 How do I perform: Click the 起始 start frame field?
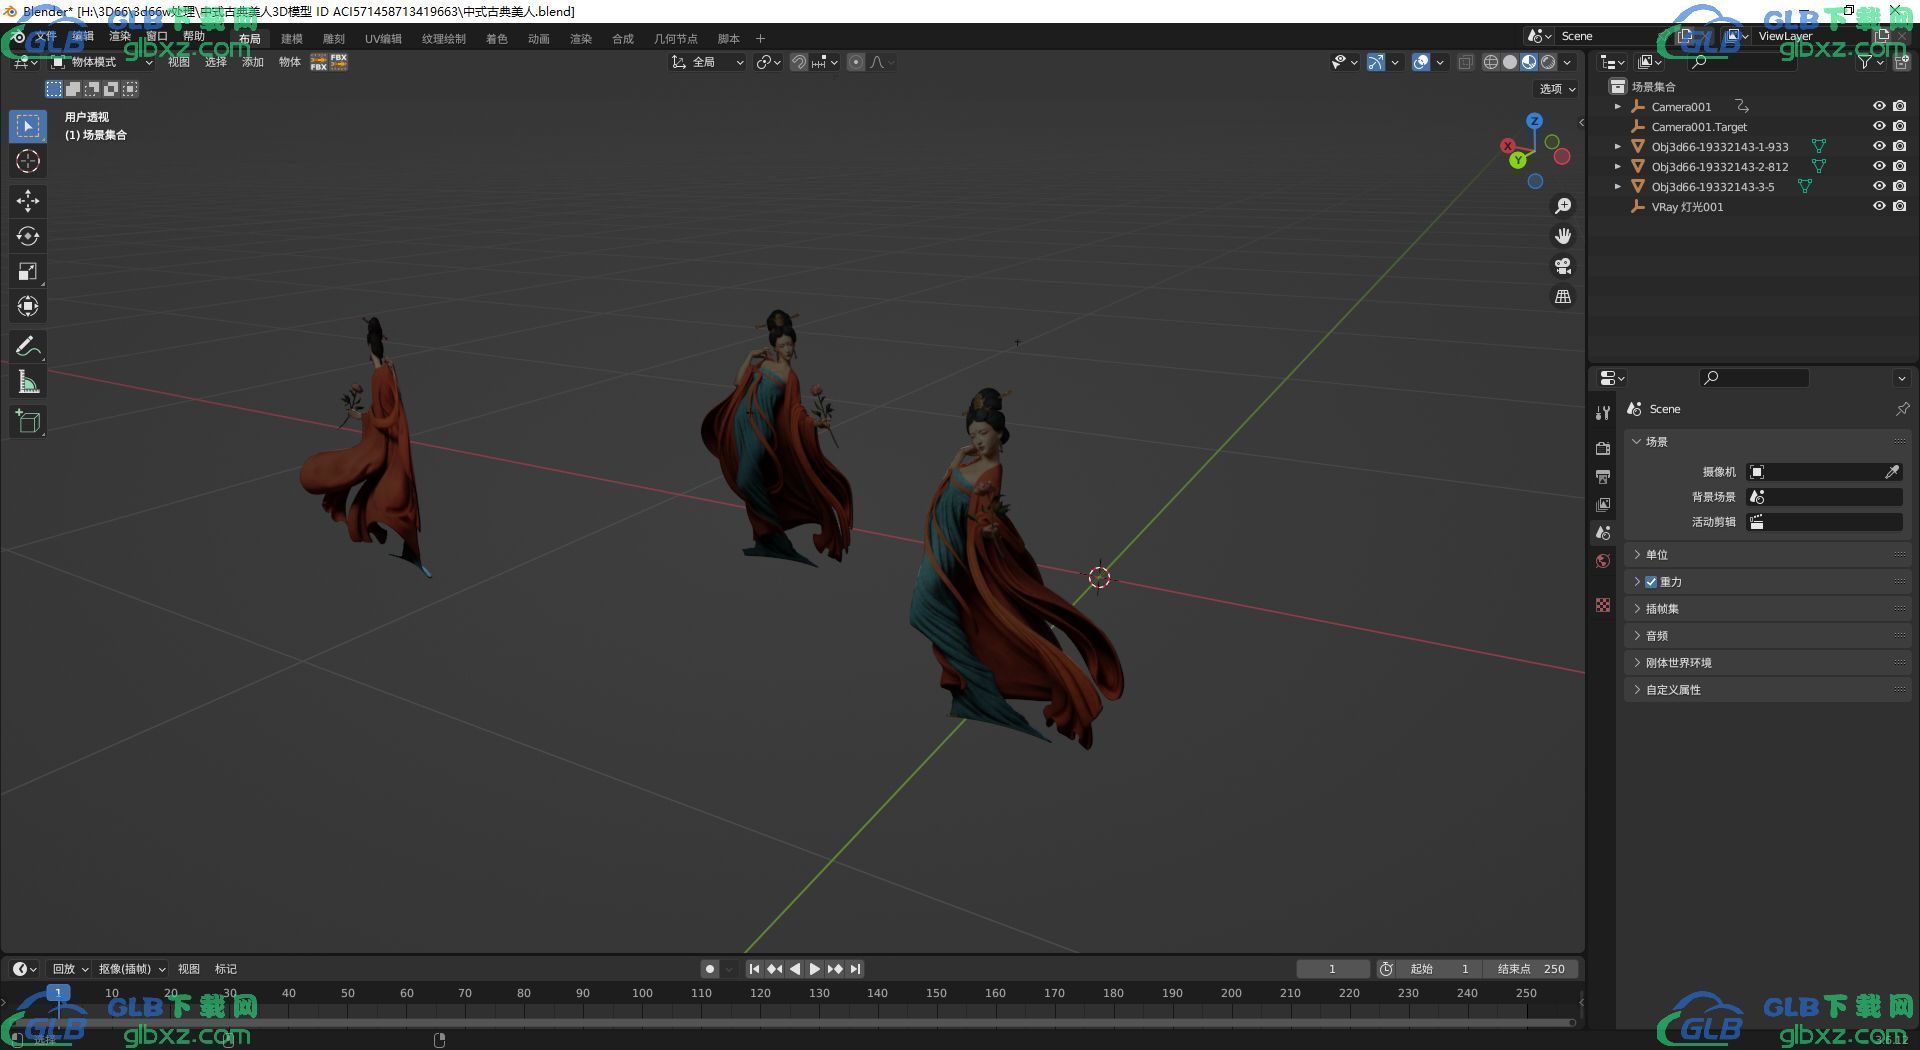pos(1439,969)
